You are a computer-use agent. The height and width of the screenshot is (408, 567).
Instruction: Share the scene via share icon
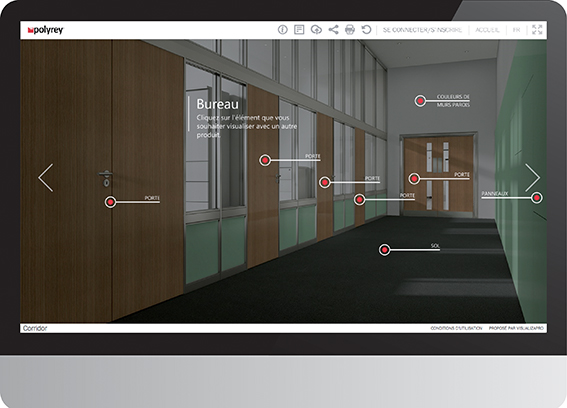(x=333, y=30)
